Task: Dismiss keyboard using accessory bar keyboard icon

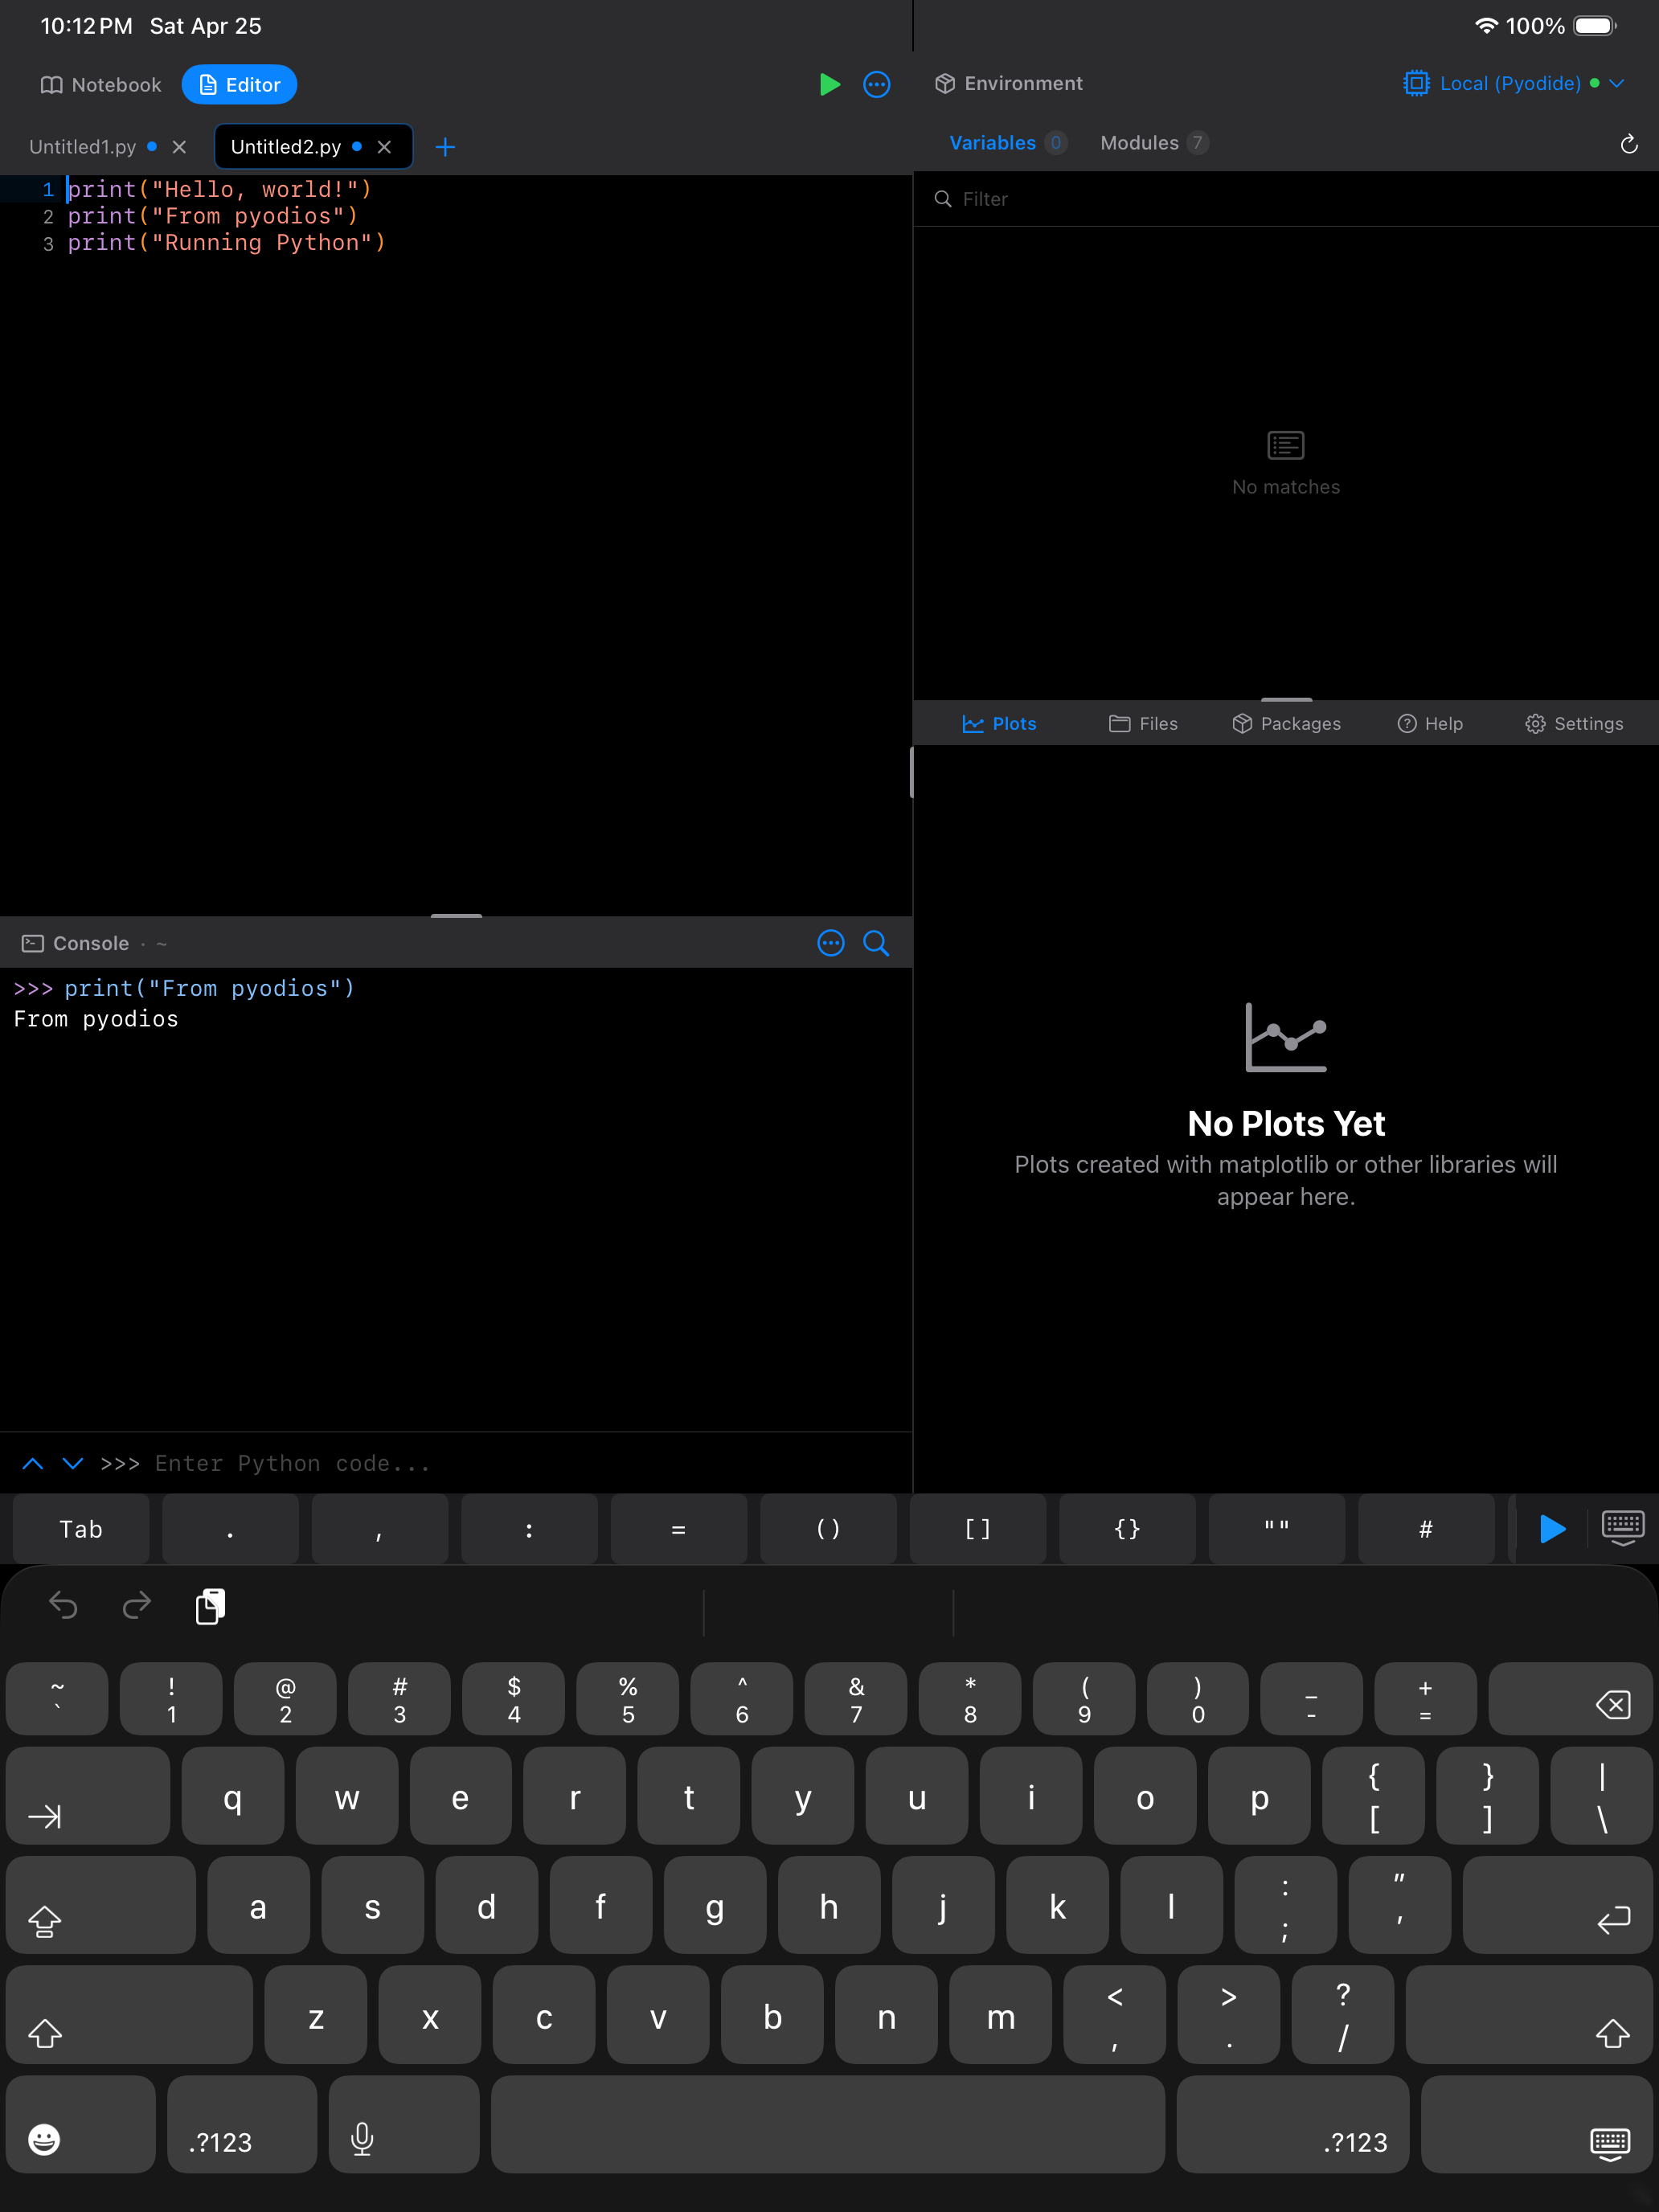Action: coord(1622,1529)
